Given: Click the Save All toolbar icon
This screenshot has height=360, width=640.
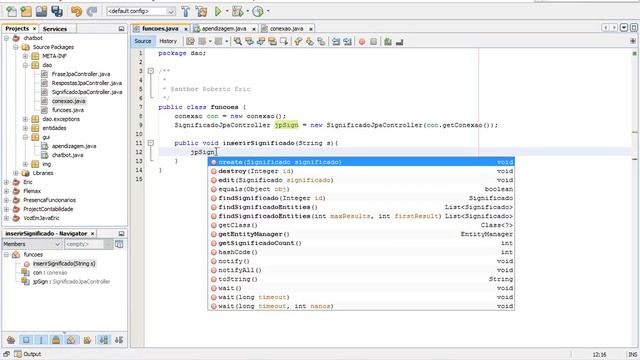Looking at the screenshot, I should pos(57,11).
